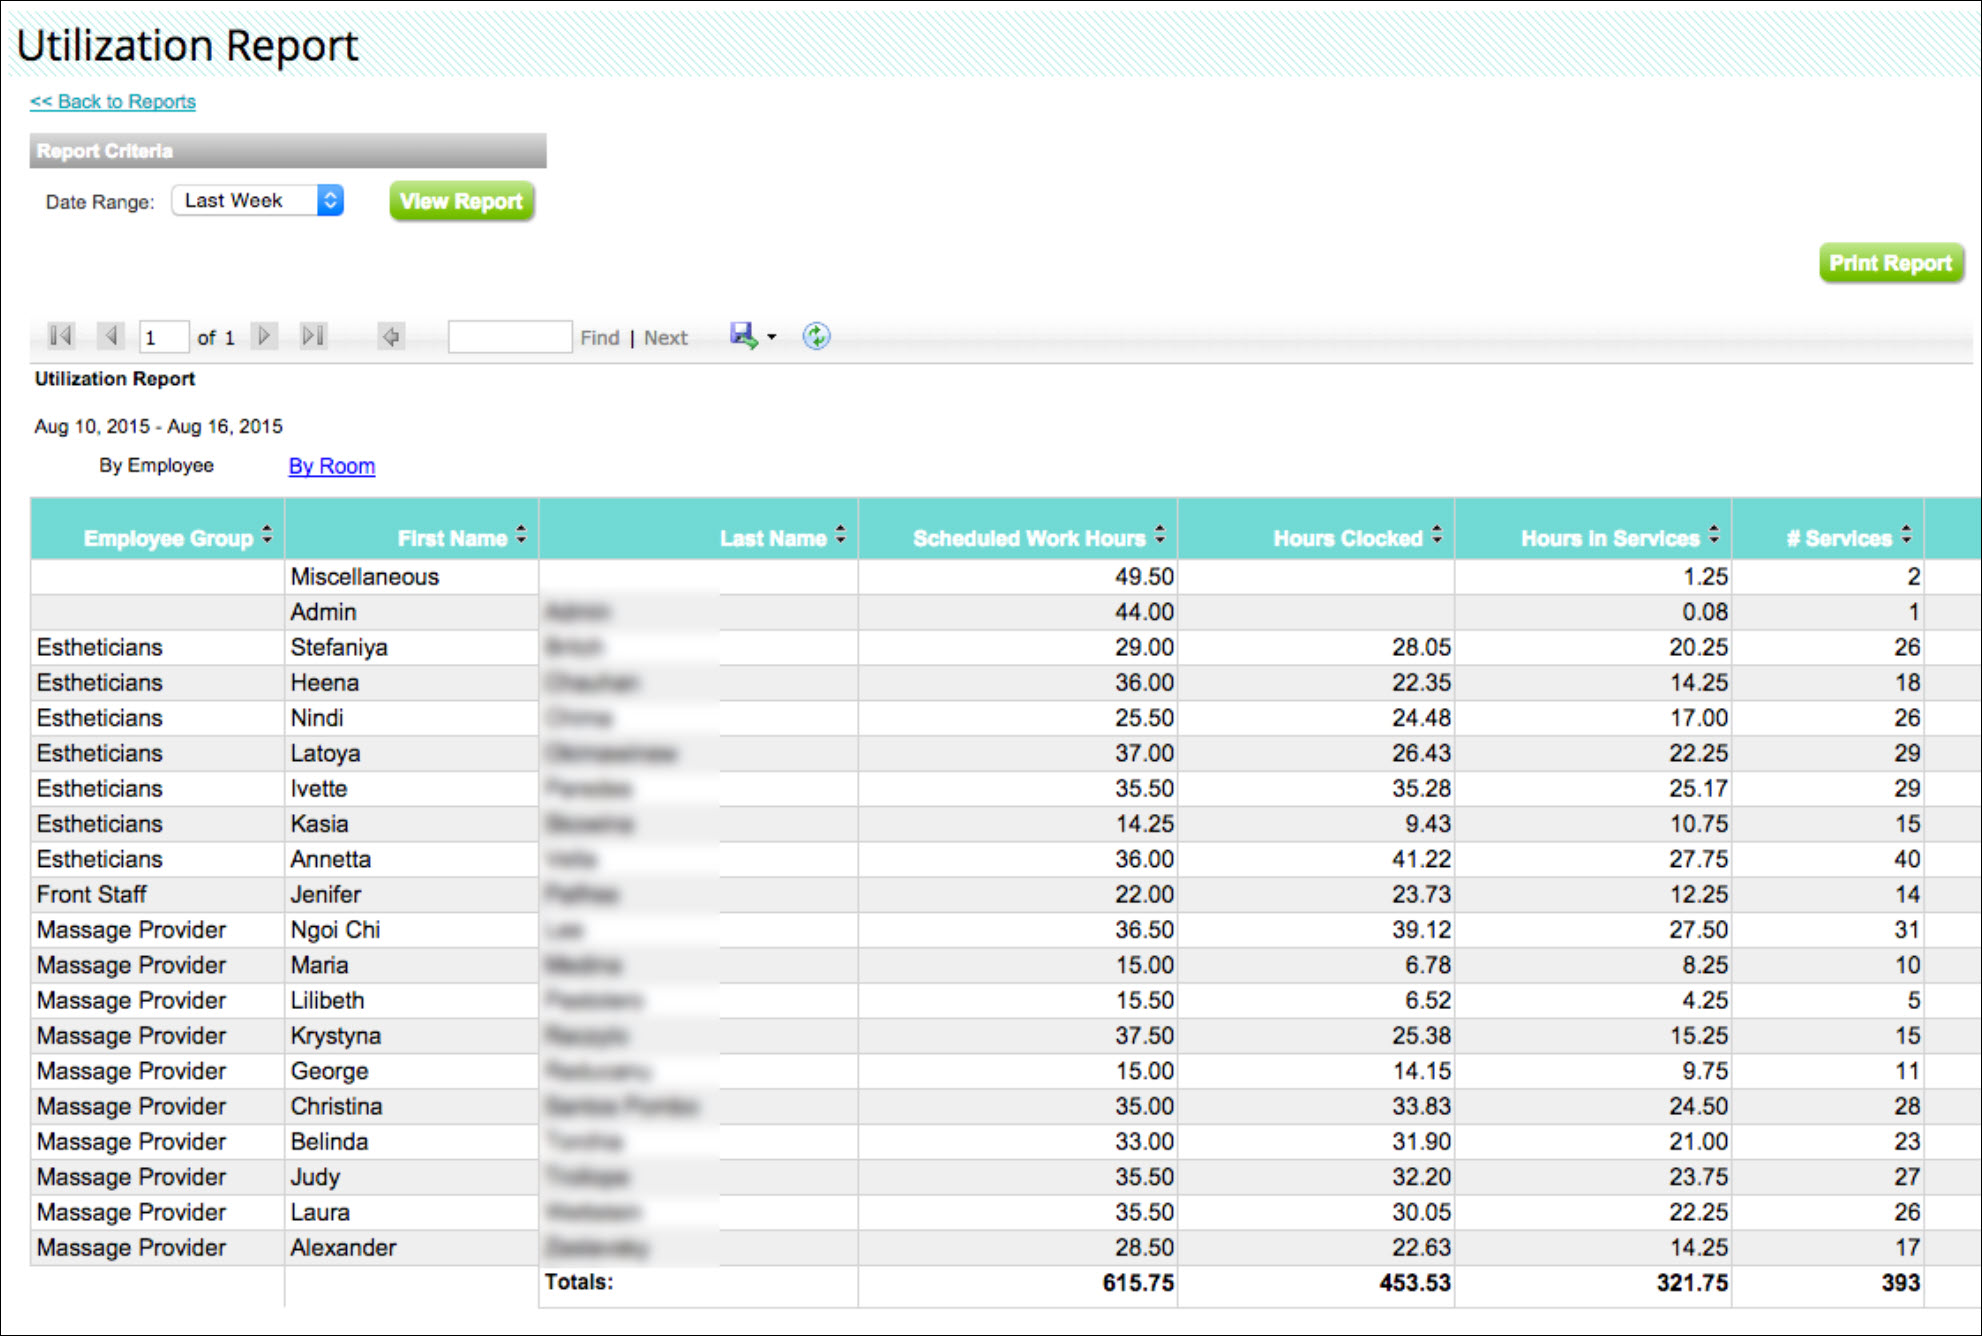
Task: Refresh the report with circular arrows icon
Action: [816, 336]
